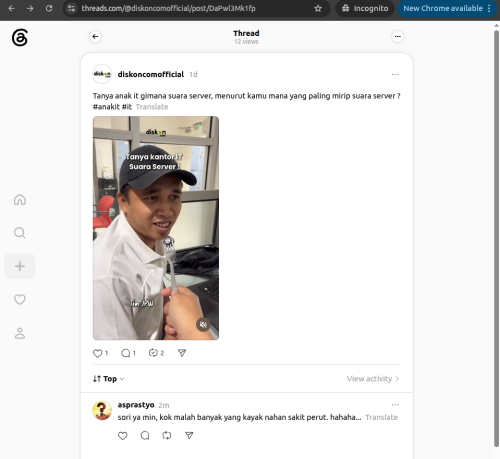The image size is (500, 459).
Task: Translate asprastyo's reply
Action: point(381,417)
